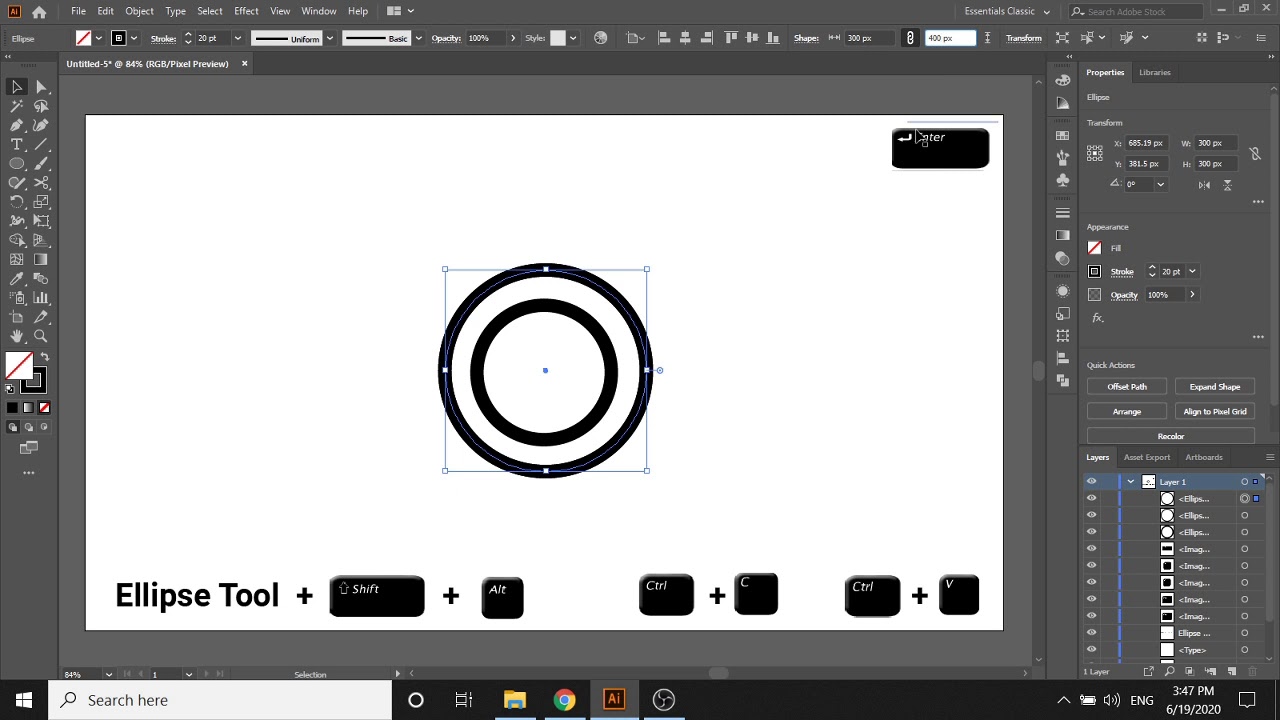
Task: Expand the opacity slider arrow in control bar
Action: [513, 38]
